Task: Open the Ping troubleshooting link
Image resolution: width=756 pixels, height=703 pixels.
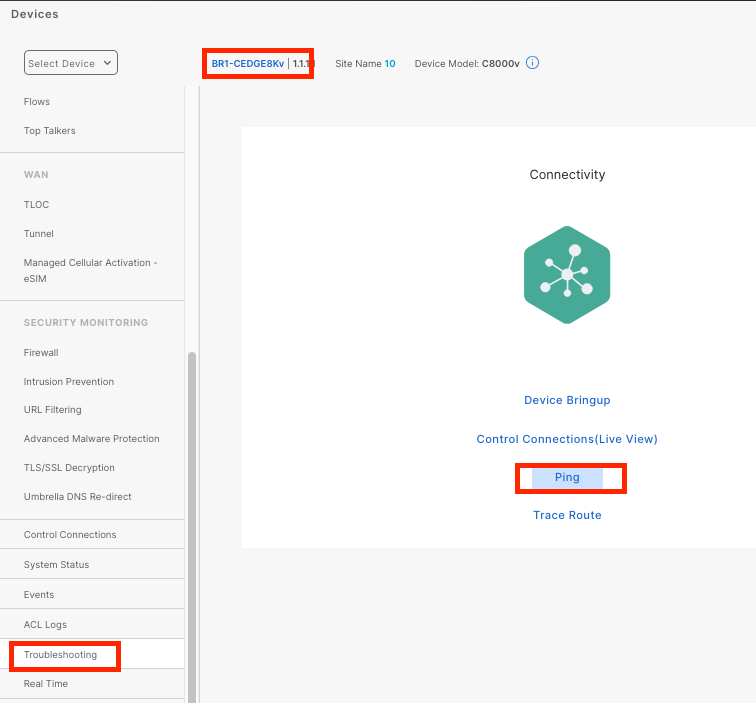Action: pos(567,478)
